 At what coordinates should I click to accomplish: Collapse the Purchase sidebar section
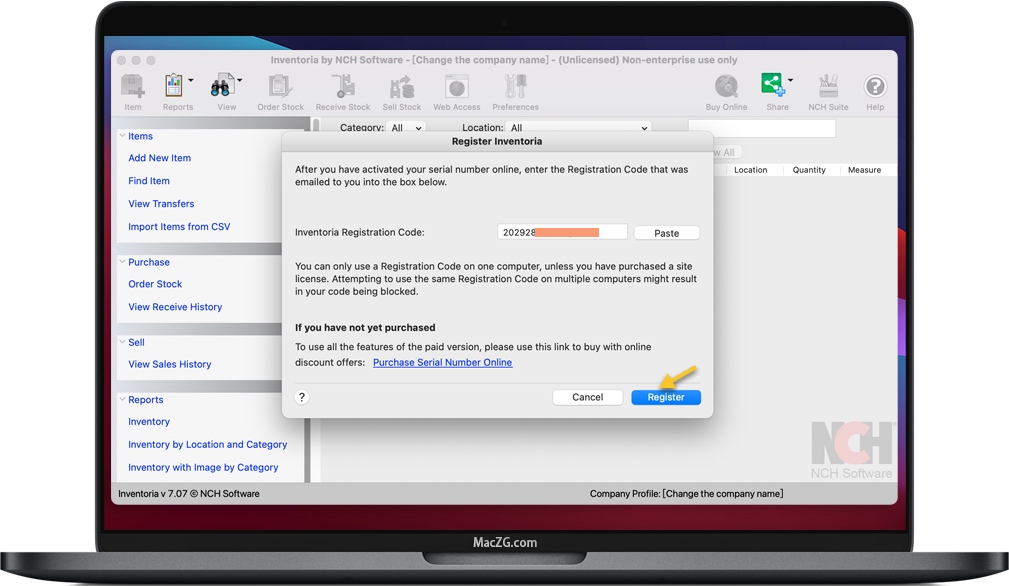[122, 262]
